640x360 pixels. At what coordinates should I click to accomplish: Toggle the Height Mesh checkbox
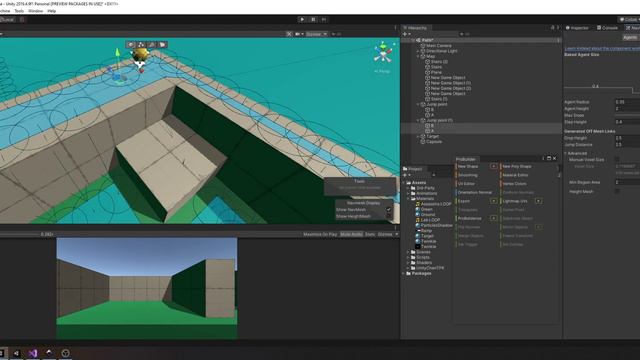617,191
